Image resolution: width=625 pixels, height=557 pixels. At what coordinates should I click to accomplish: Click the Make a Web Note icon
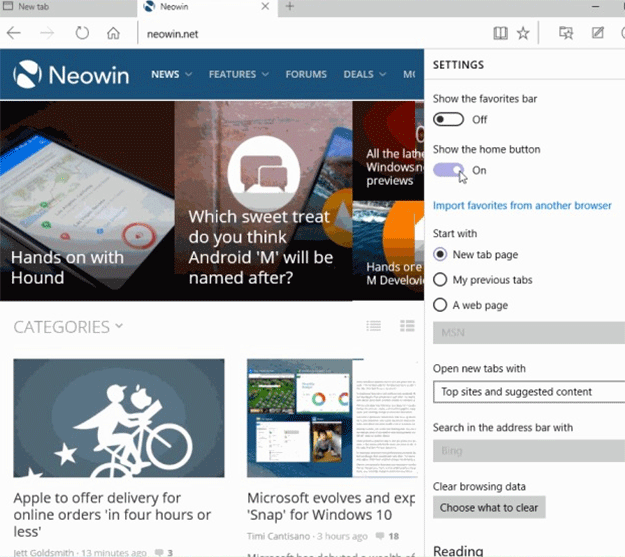[598, 33]
